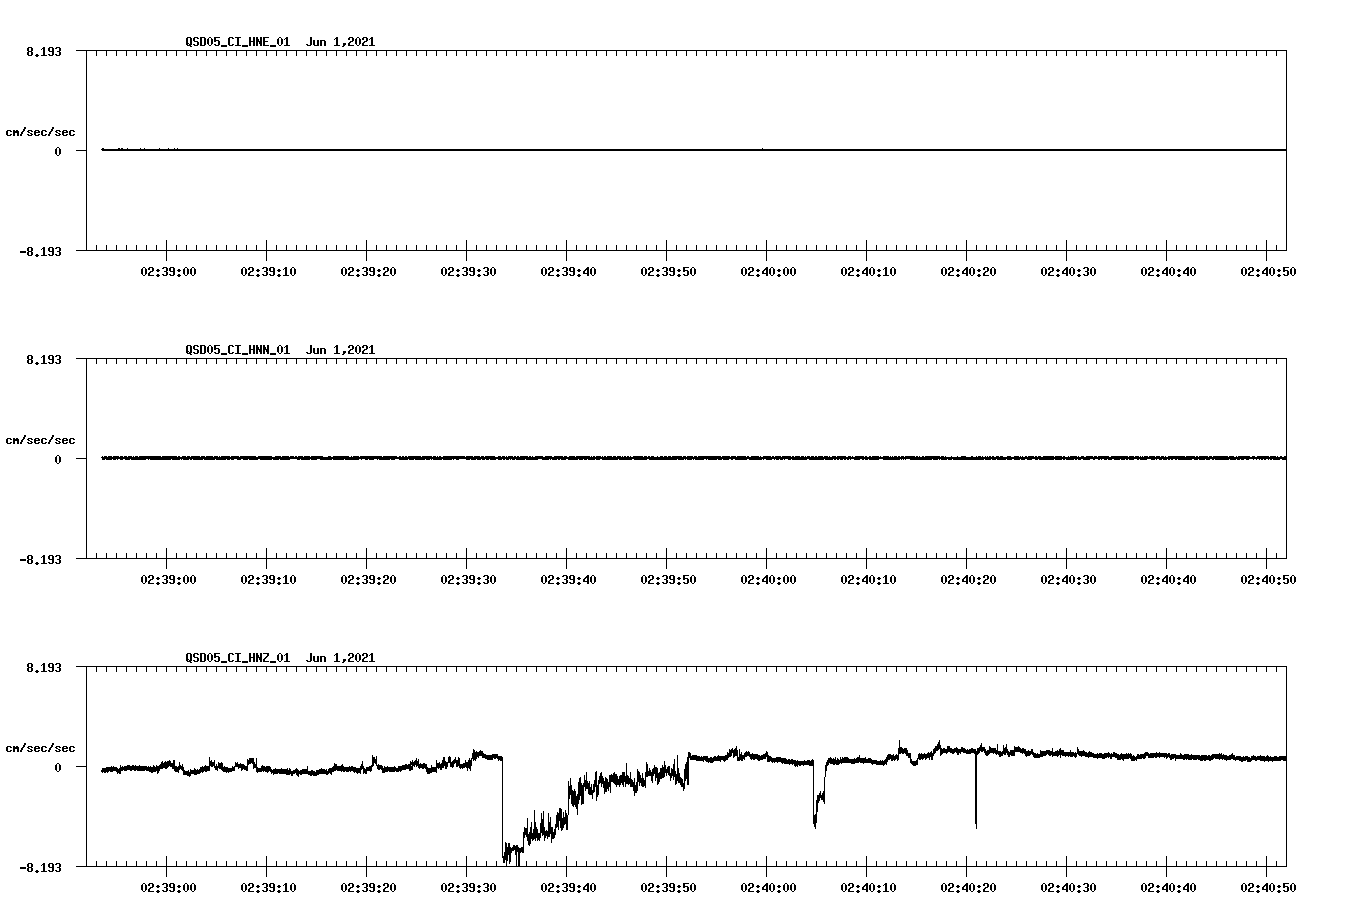Click 02:39:10 time label on HNN axis
The image size is (1358, 924).
pos(268,579)
